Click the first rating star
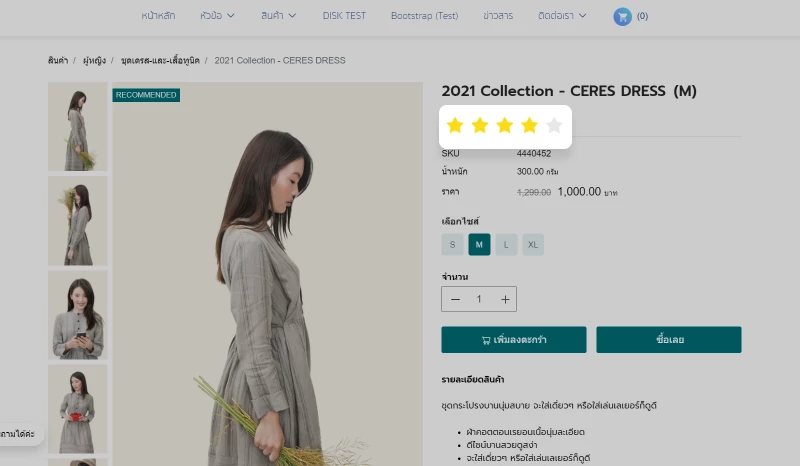This screenshot has height=466, width=800. tap(455, 125)
